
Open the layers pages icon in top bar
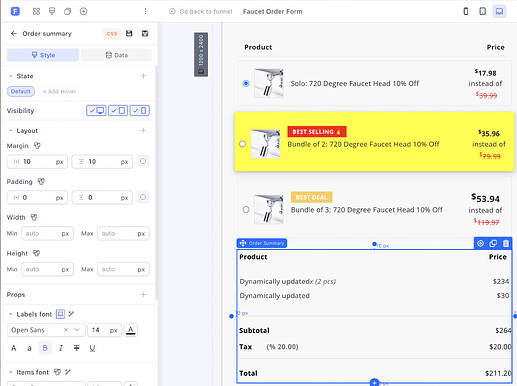coord(68,11)
